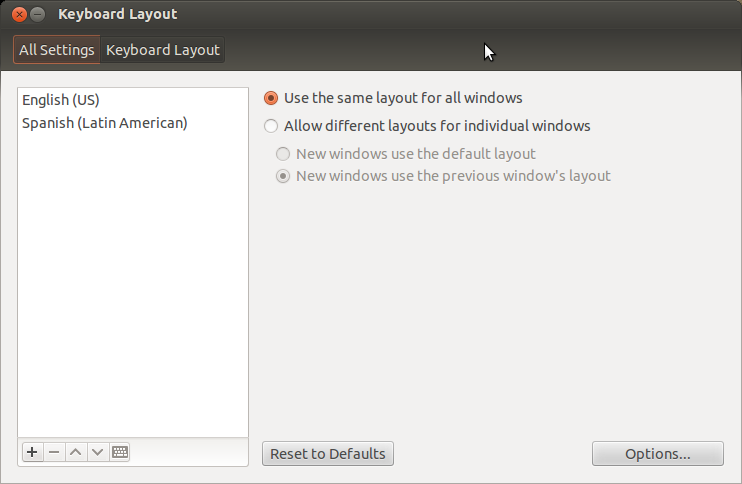Minimize the Keyboard Layout window

tap(38, 15)
